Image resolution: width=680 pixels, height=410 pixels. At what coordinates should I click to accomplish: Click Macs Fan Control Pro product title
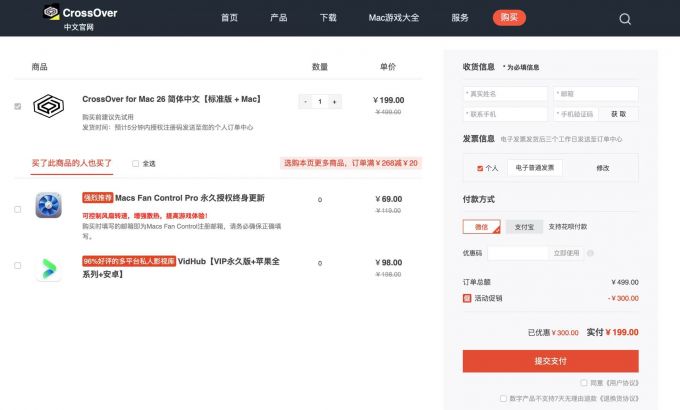(190, 198)
